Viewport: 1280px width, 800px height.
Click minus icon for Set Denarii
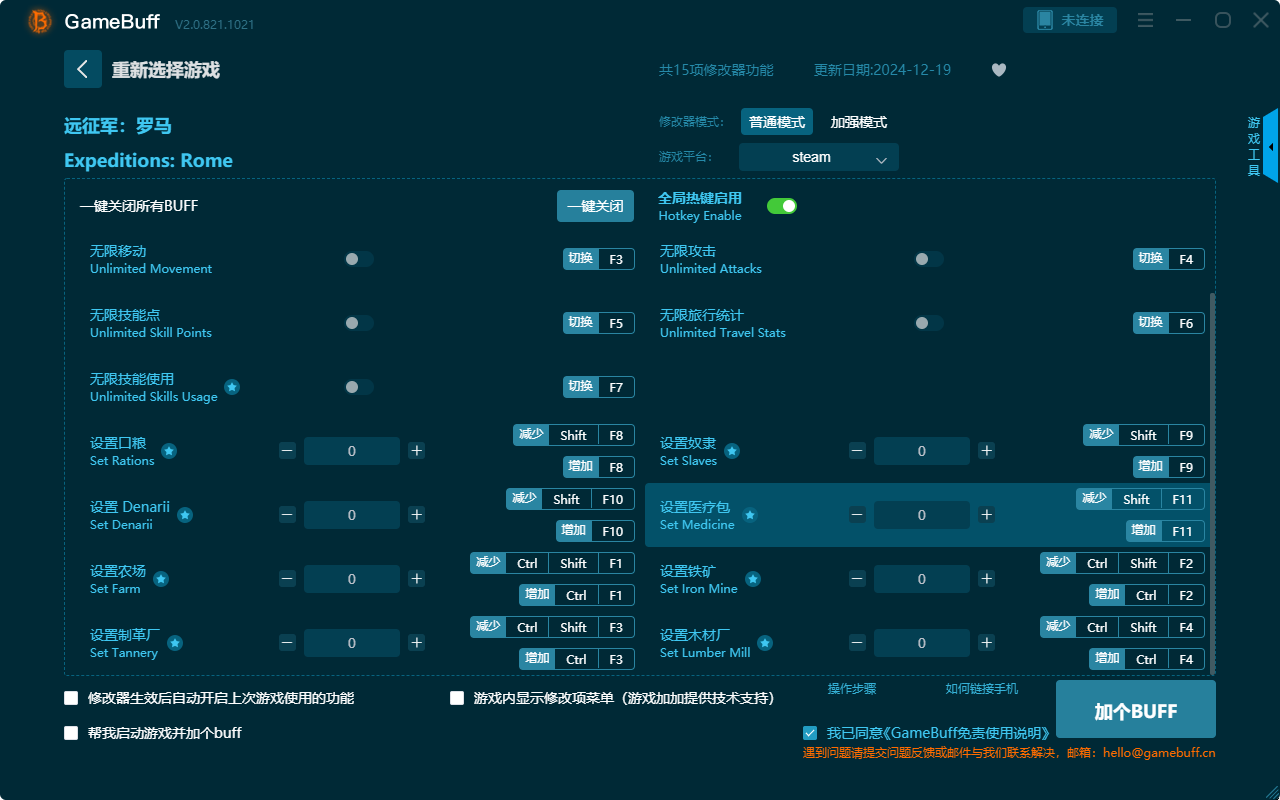point(287,515)
